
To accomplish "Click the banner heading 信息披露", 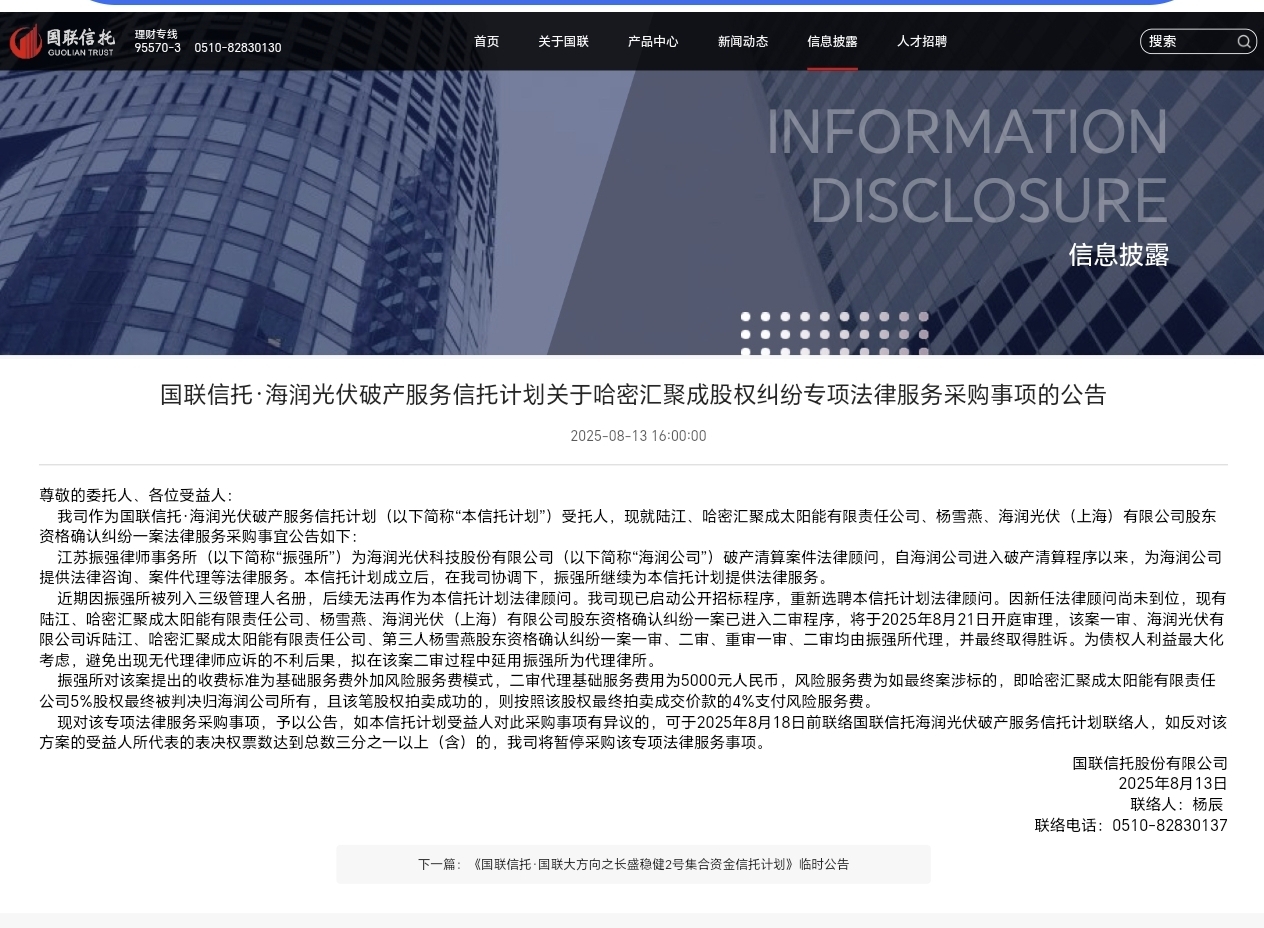I will 1118,255.
